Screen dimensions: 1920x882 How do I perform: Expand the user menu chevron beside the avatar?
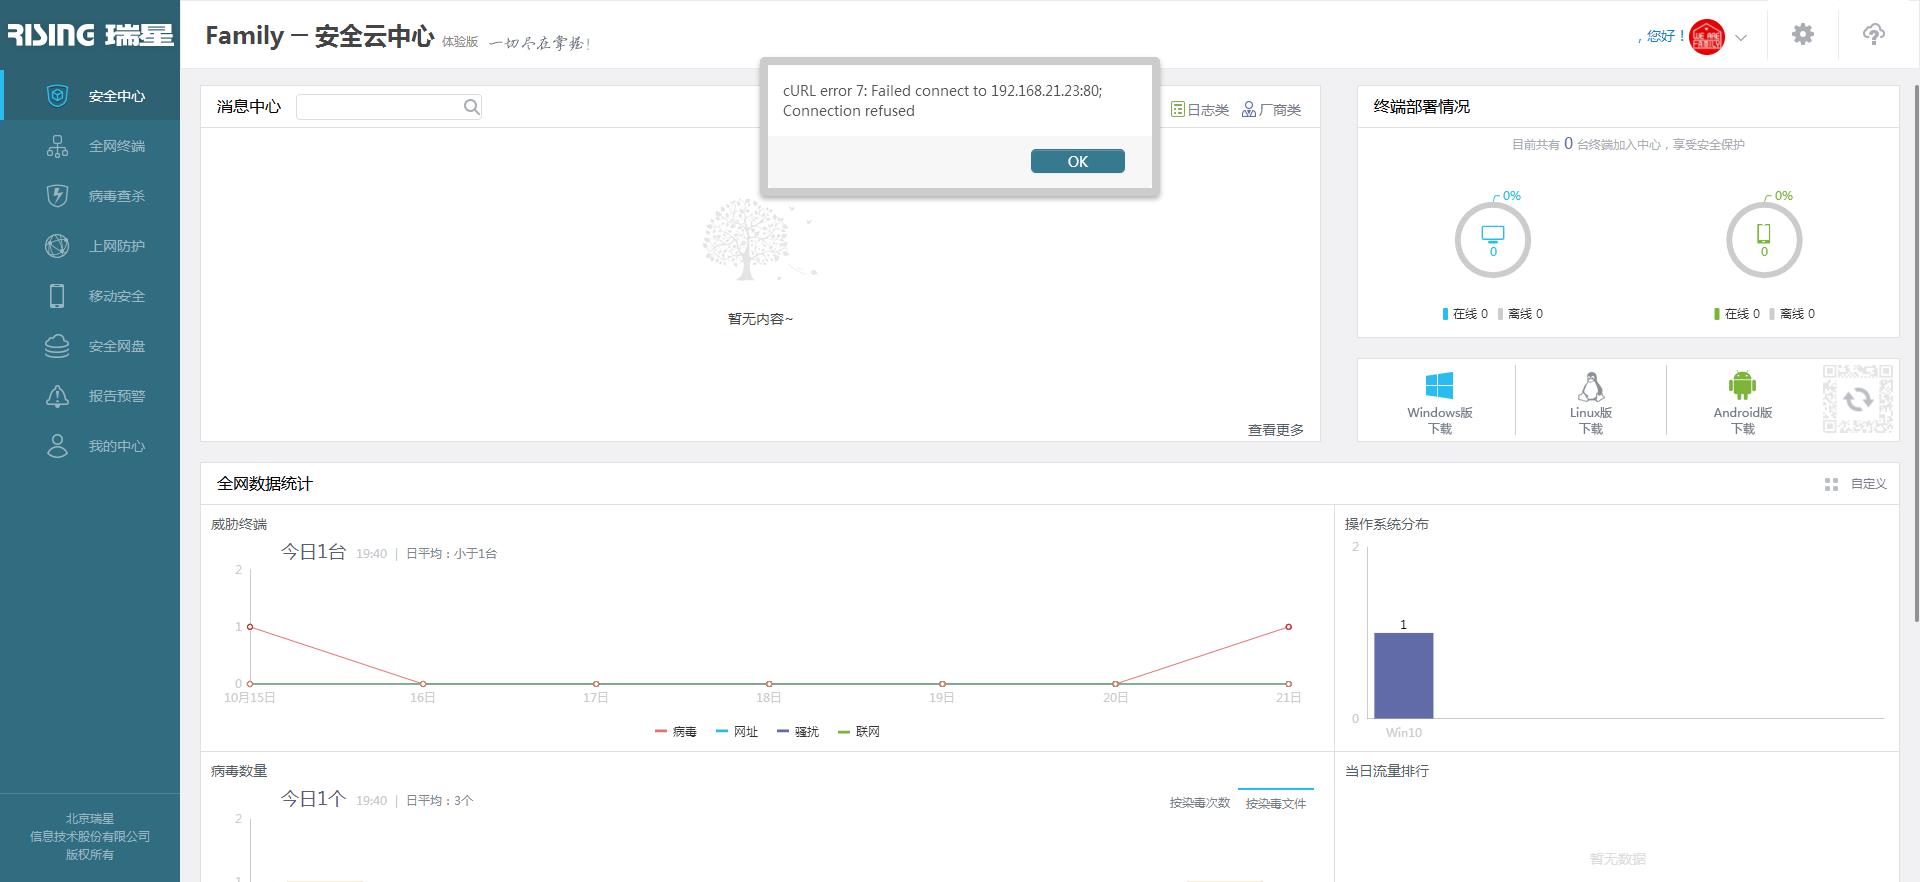pos(1741,37)
